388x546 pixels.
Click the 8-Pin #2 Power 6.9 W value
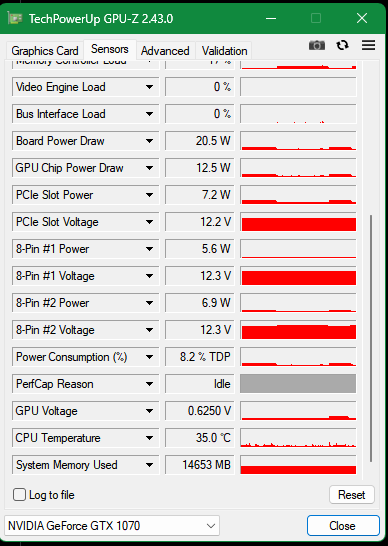[x=200, y=303]
